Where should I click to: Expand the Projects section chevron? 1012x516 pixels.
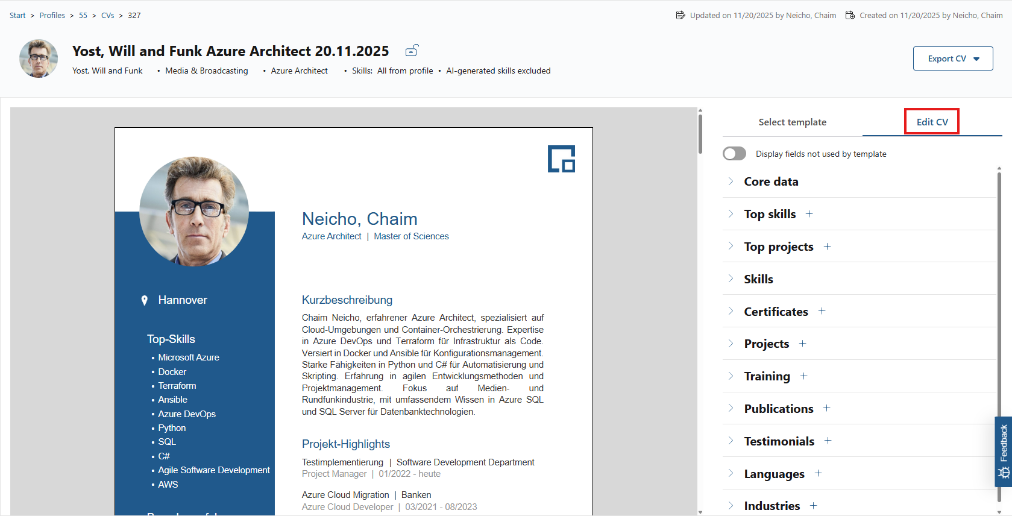(x=731, y=344)
